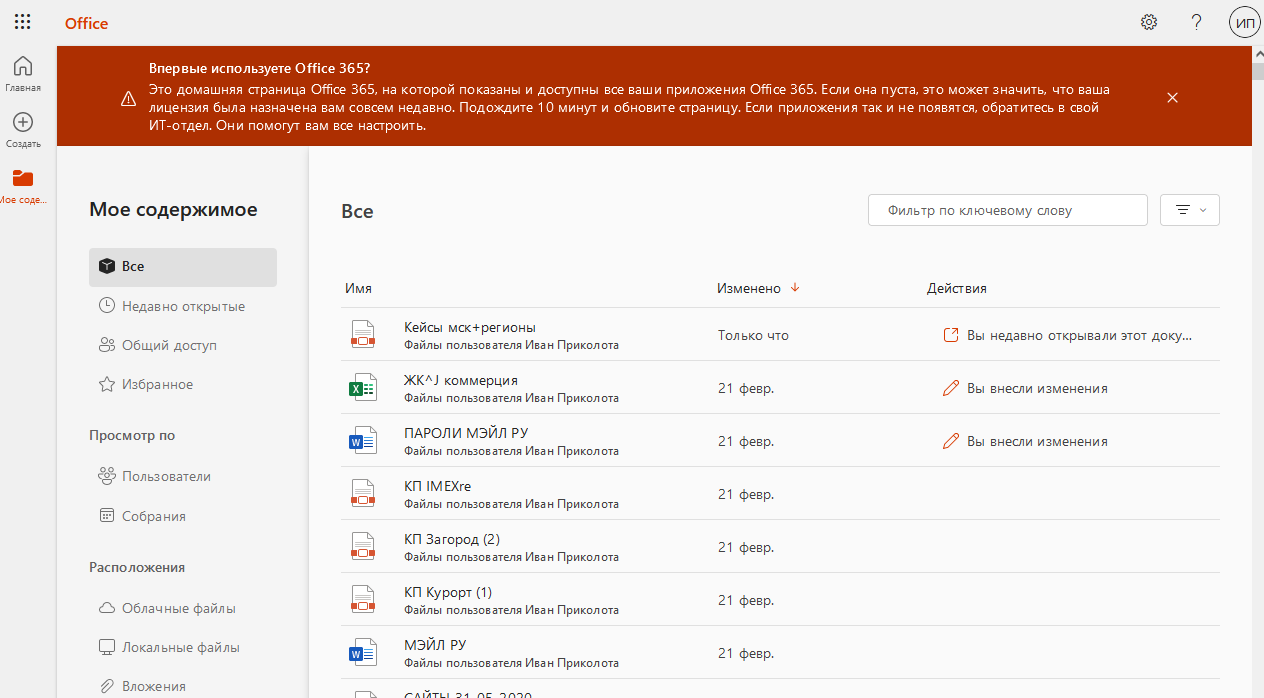The image size is (1264, 698).
Task: Click pencil icon in ЖК^J коммерция row
Action: pos(951,388)
